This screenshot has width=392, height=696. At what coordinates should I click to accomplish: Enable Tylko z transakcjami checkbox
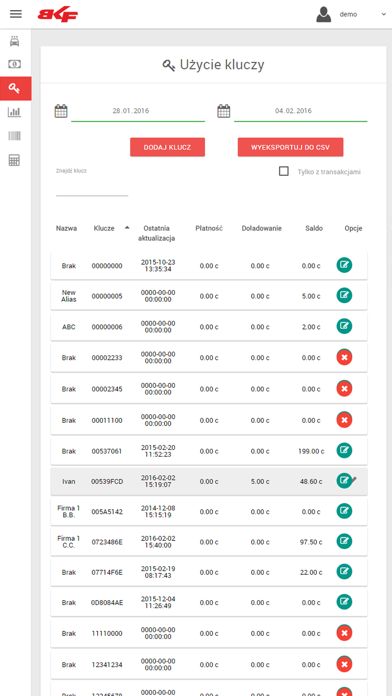point(284,171)
